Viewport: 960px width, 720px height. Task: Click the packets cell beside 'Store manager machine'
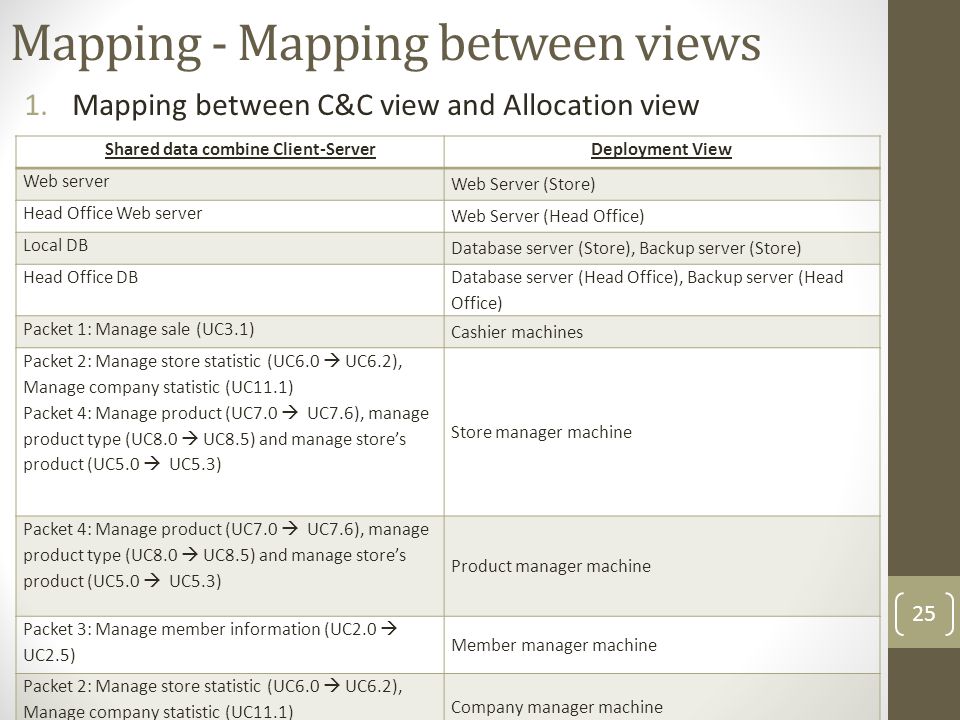(x=230, y=432)
